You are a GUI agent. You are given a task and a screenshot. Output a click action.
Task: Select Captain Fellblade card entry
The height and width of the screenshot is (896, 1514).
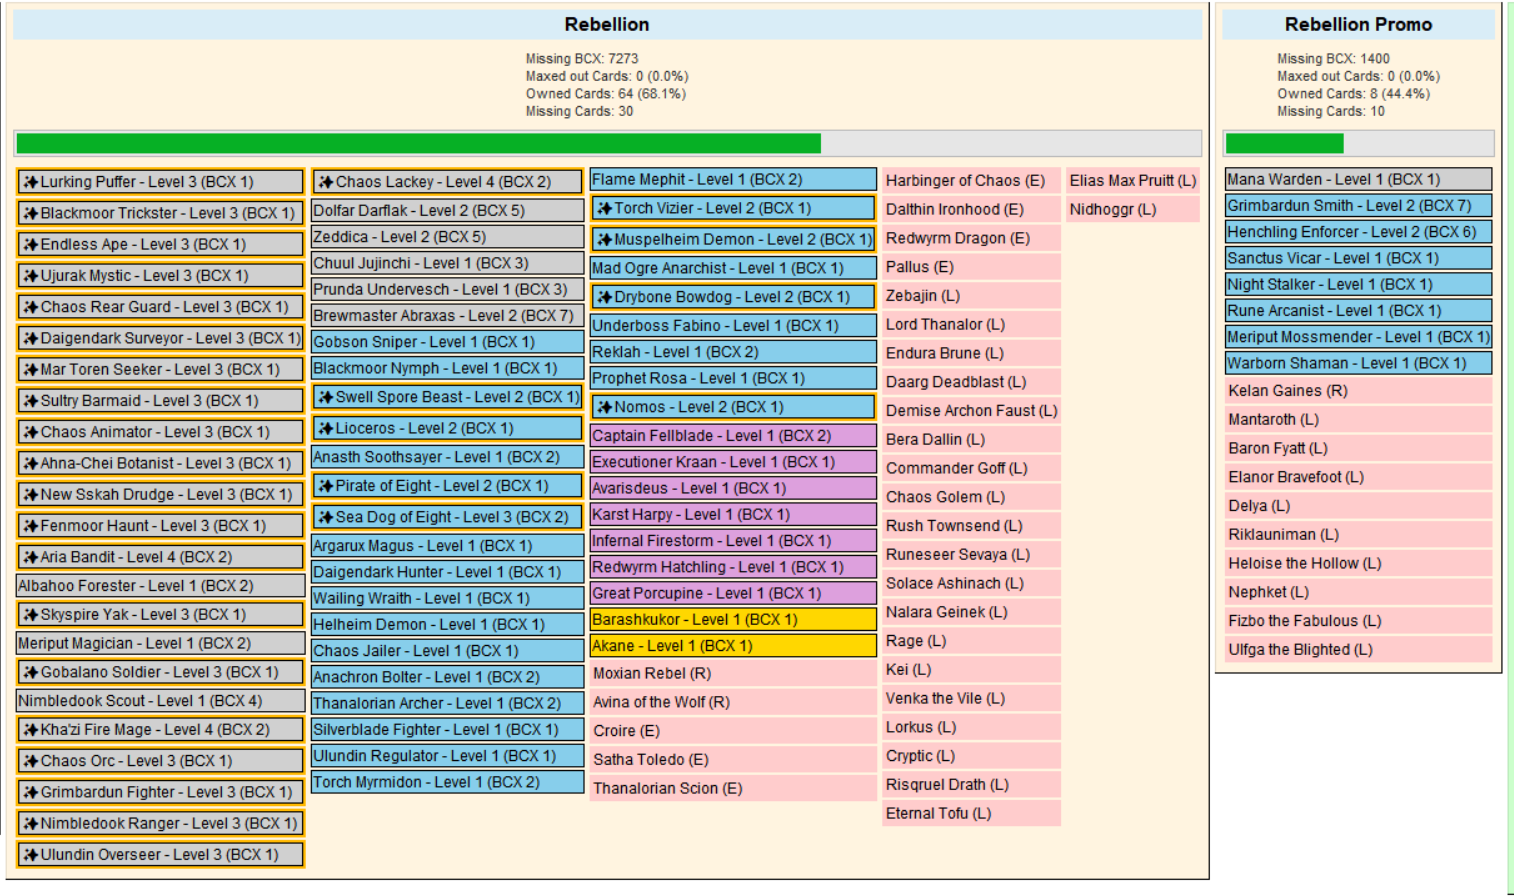(x=732, y=436)
